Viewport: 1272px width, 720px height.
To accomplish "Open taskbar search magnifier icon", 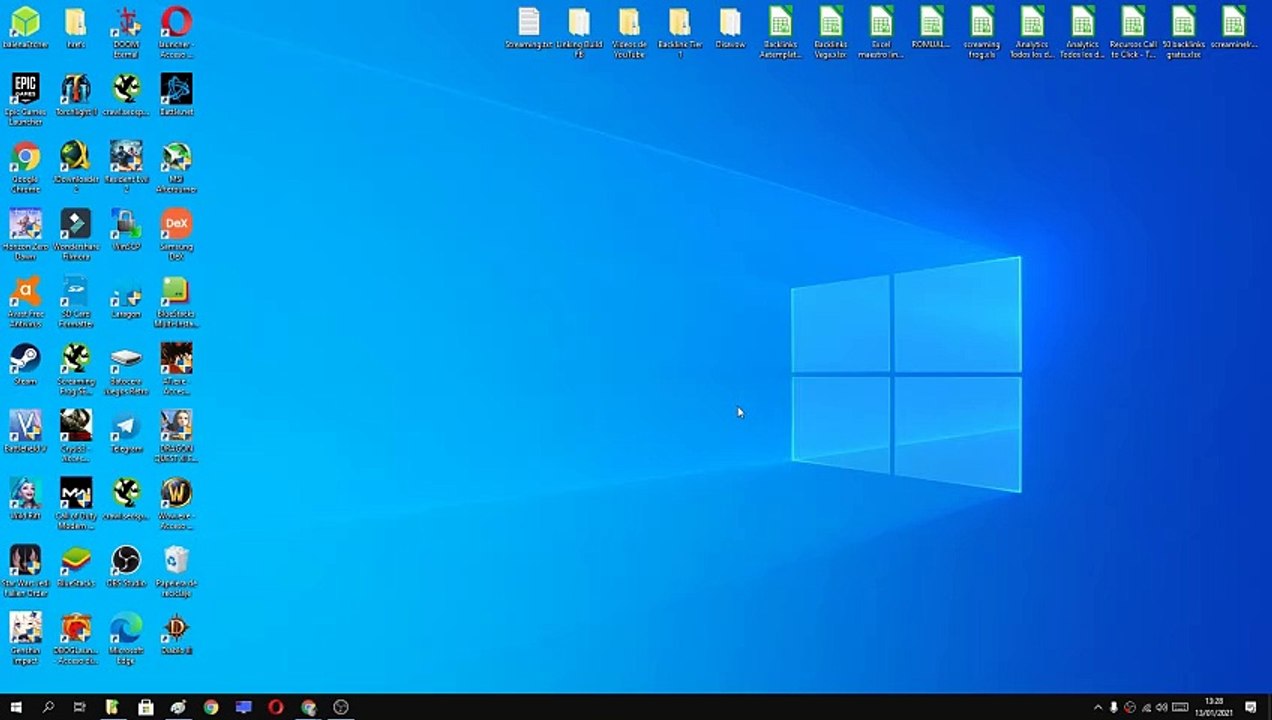I will [48, 707].
